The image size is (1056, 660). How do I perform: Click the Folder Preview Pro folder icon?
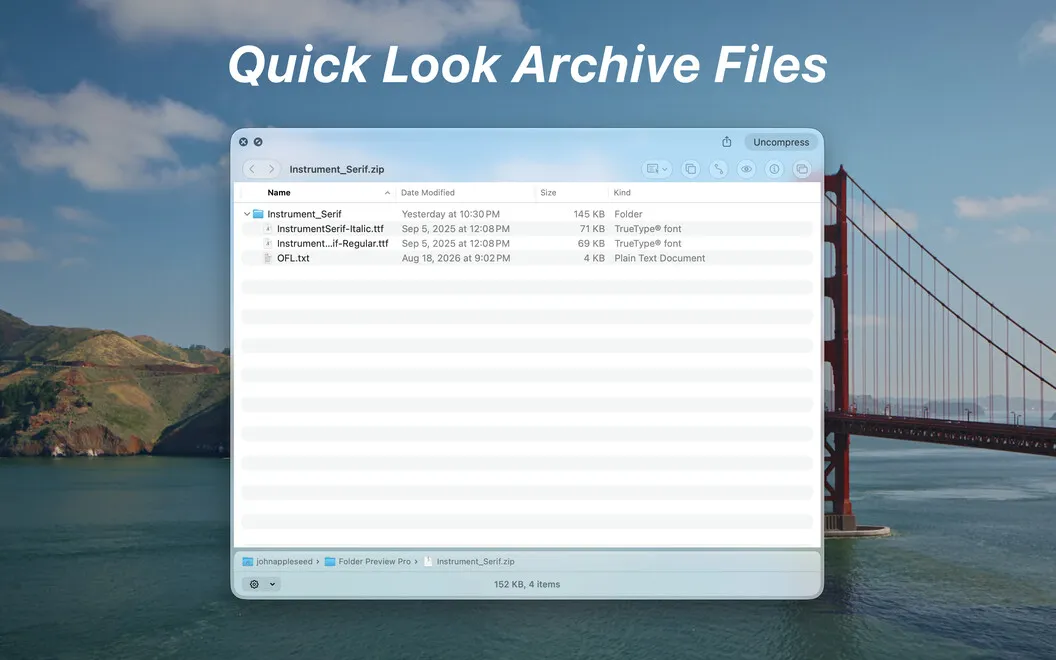pyautogui.click(x=330, y=562)
